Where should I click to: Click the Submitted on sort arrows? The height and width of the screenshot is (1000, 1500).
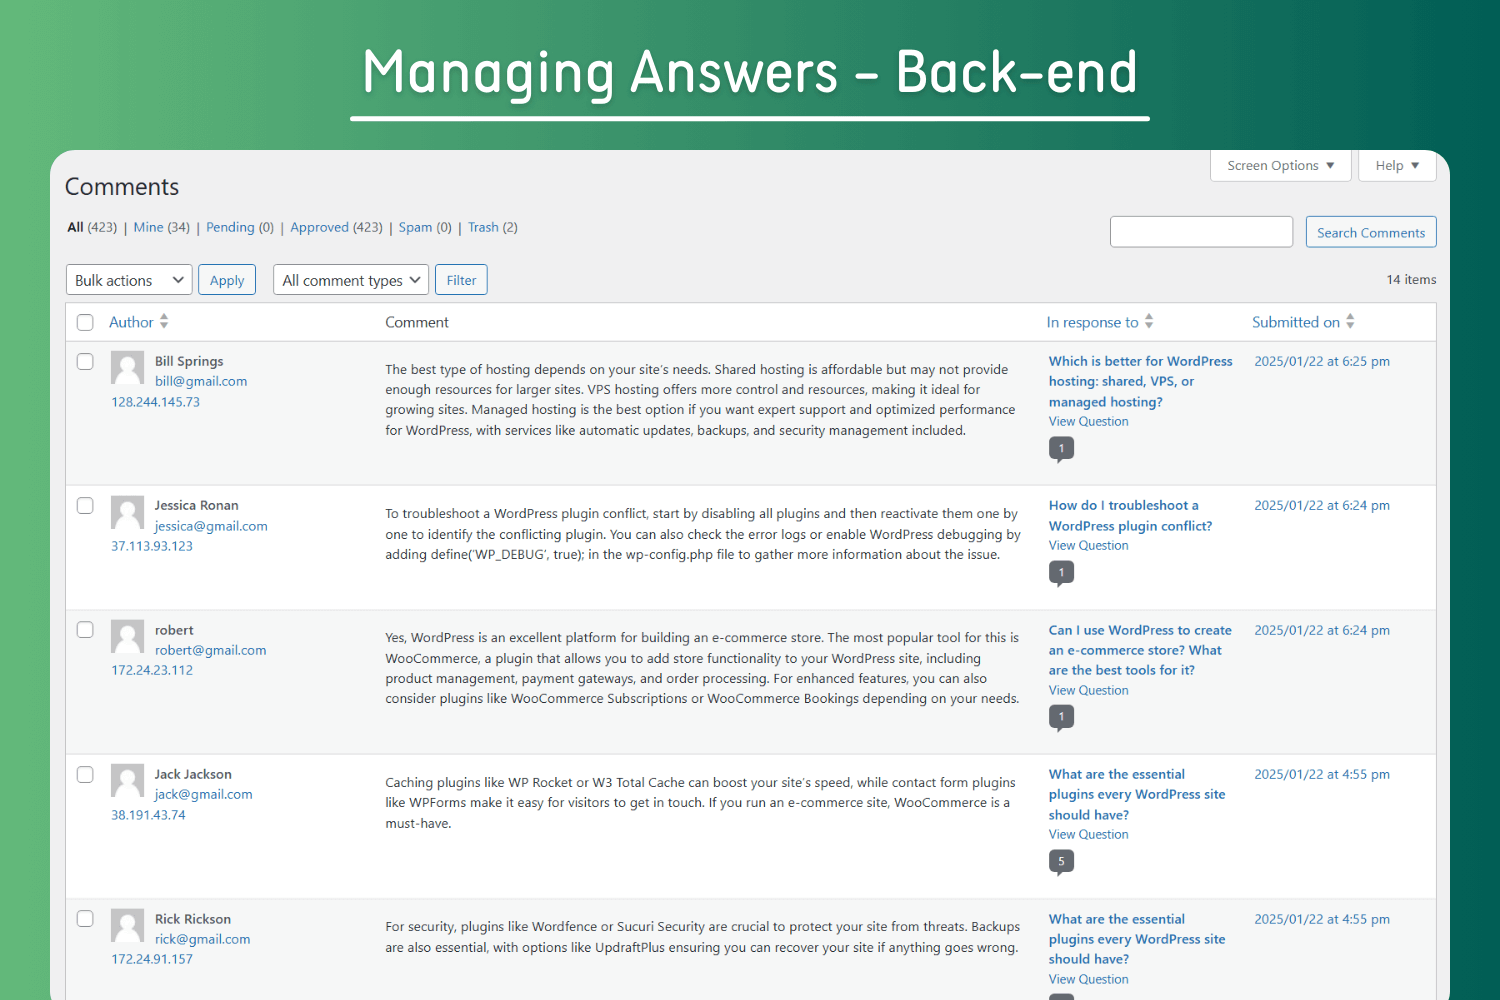[1350, 322]
